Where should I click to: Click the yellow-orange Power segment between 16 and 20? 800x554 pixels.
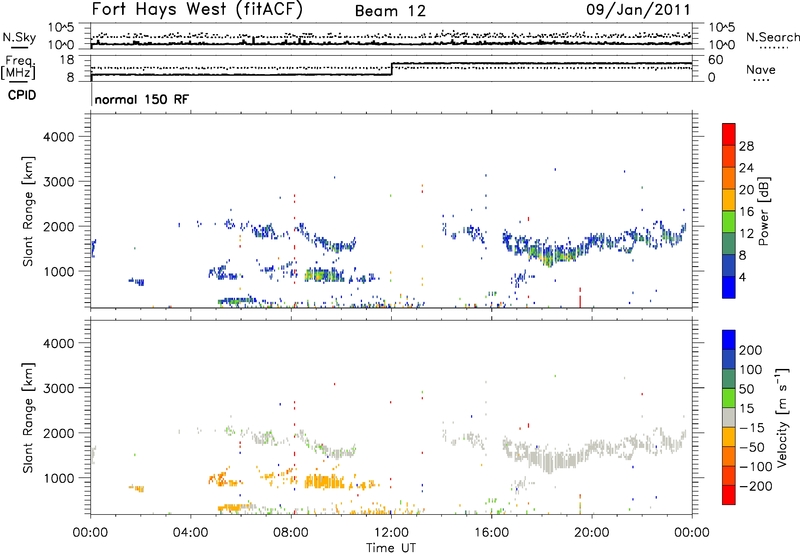click(729, 200)
